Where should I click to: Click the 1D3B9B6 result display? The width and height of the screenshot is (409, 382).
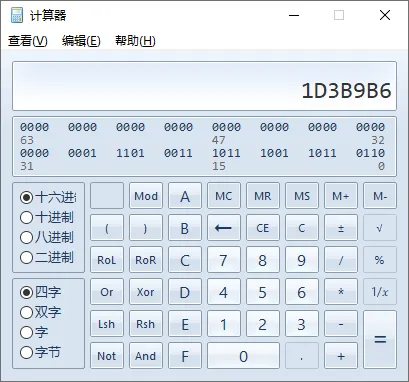[x=204, y=86]
